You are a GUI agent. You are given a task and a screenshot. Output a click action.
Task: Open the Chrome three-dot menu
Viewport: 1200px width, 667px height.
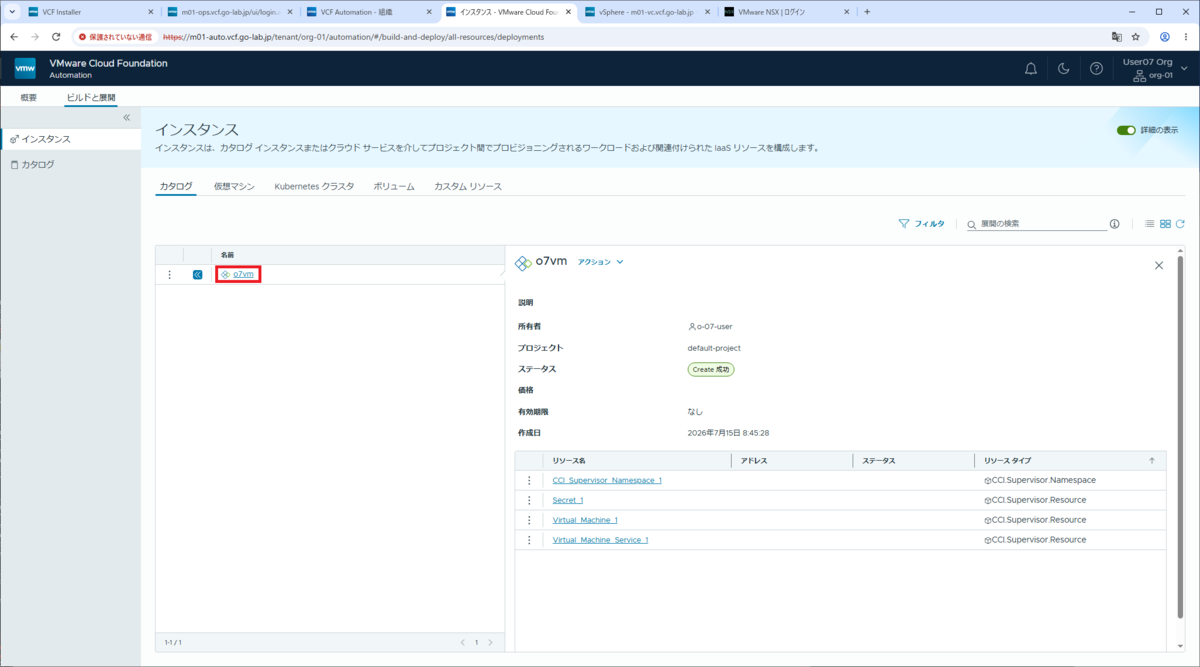pos(1186,37)
